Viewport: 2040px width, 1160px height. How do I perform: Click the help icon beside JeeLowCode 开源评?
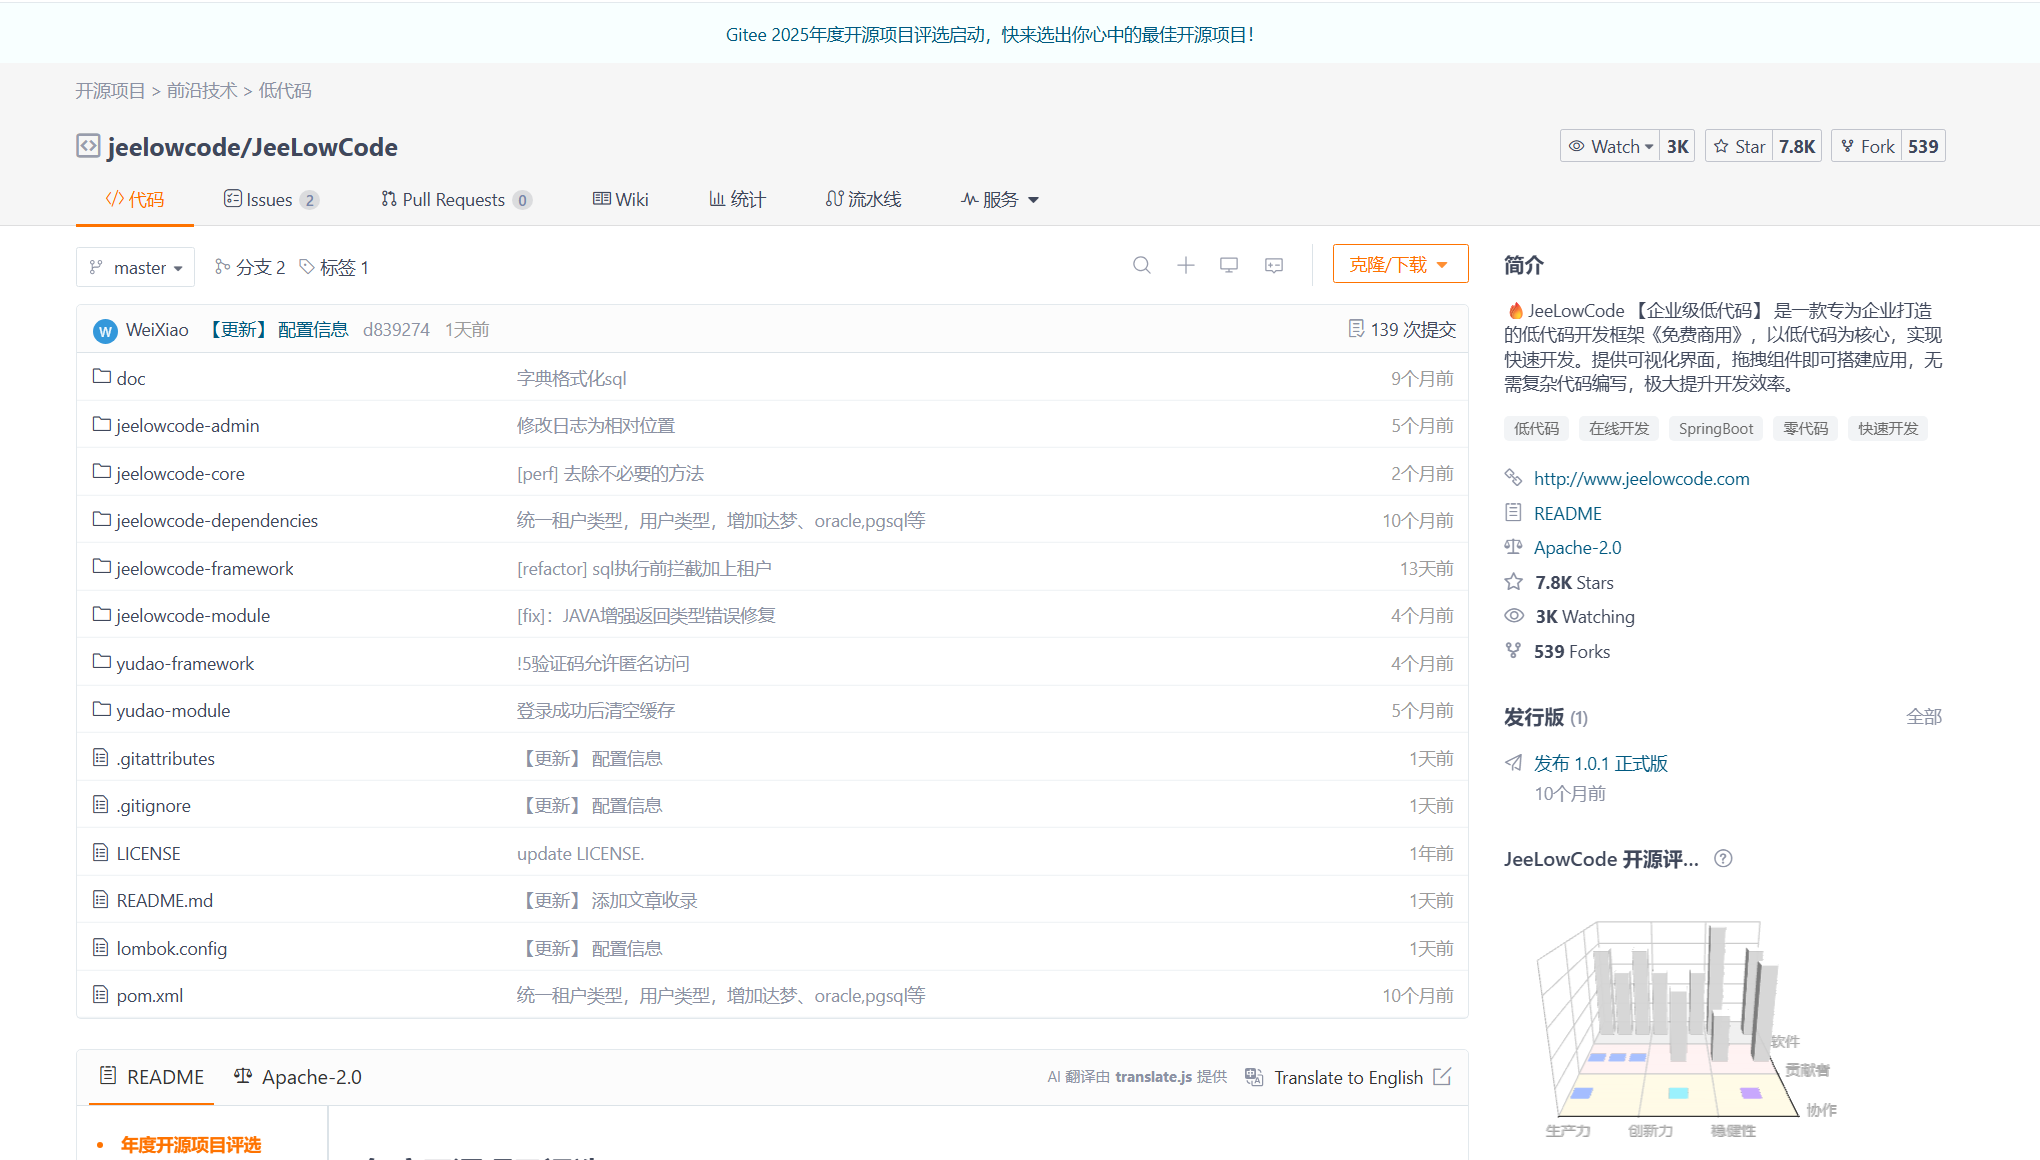coord(1723,859)
